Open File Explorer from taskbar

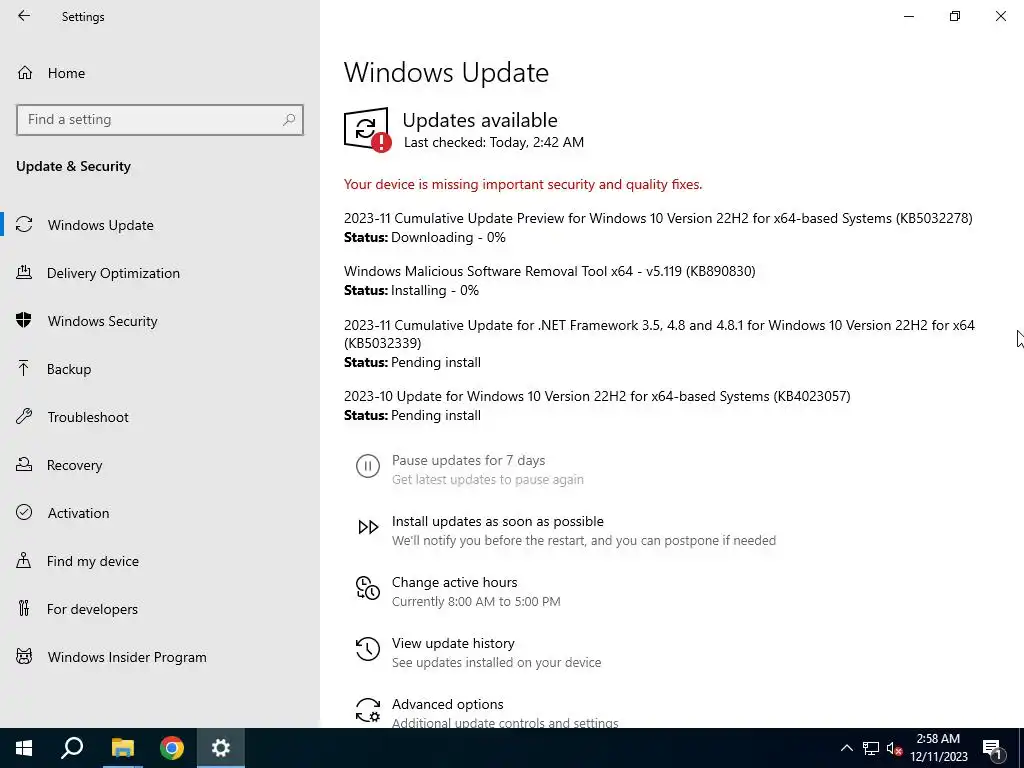(122, 748)
